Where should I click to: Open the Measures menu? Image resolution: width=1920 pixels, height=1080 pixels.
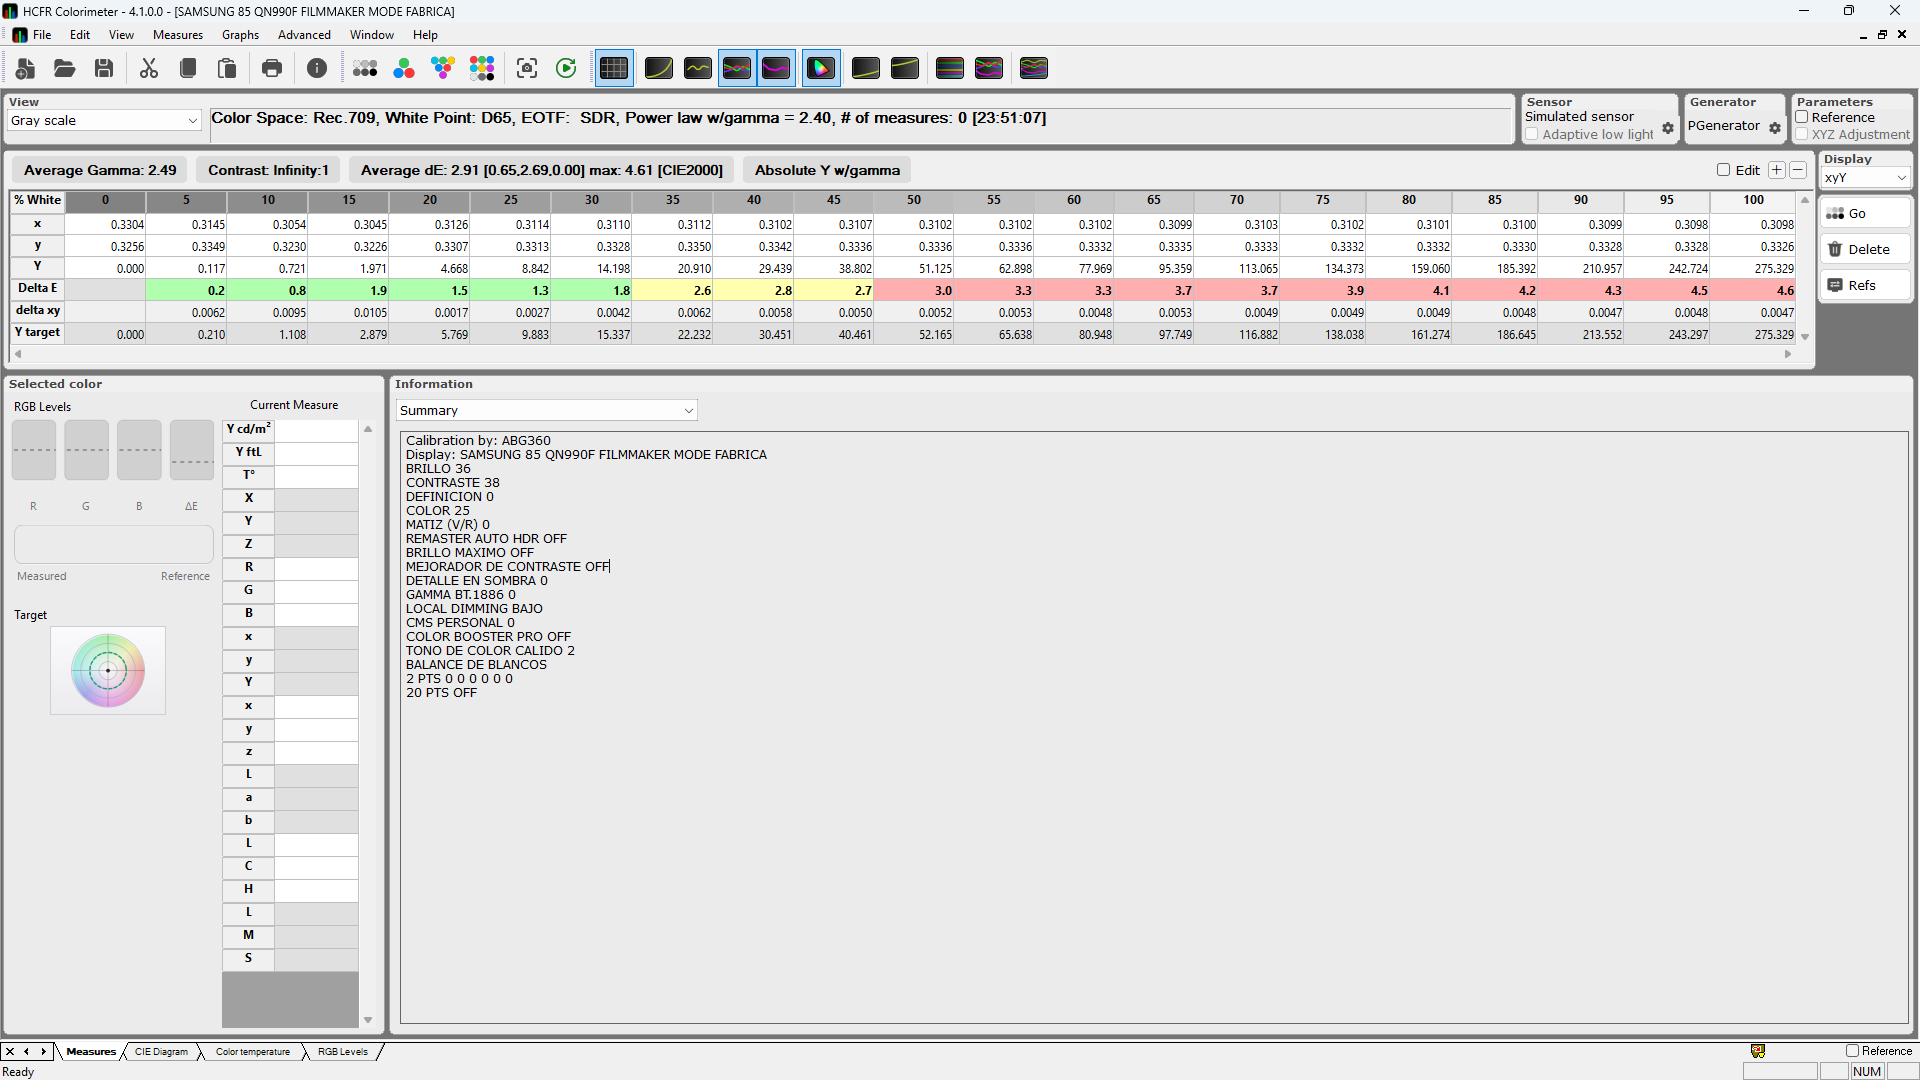coord(178,35)
